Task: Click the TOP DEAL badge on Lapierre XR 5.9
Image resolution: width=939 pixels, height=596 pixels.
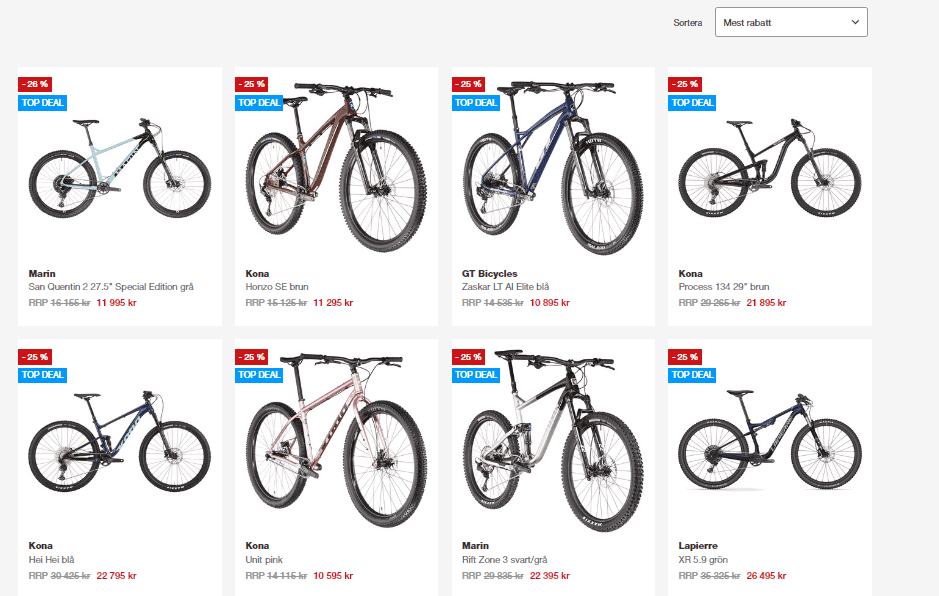Action: click(692, 375)
